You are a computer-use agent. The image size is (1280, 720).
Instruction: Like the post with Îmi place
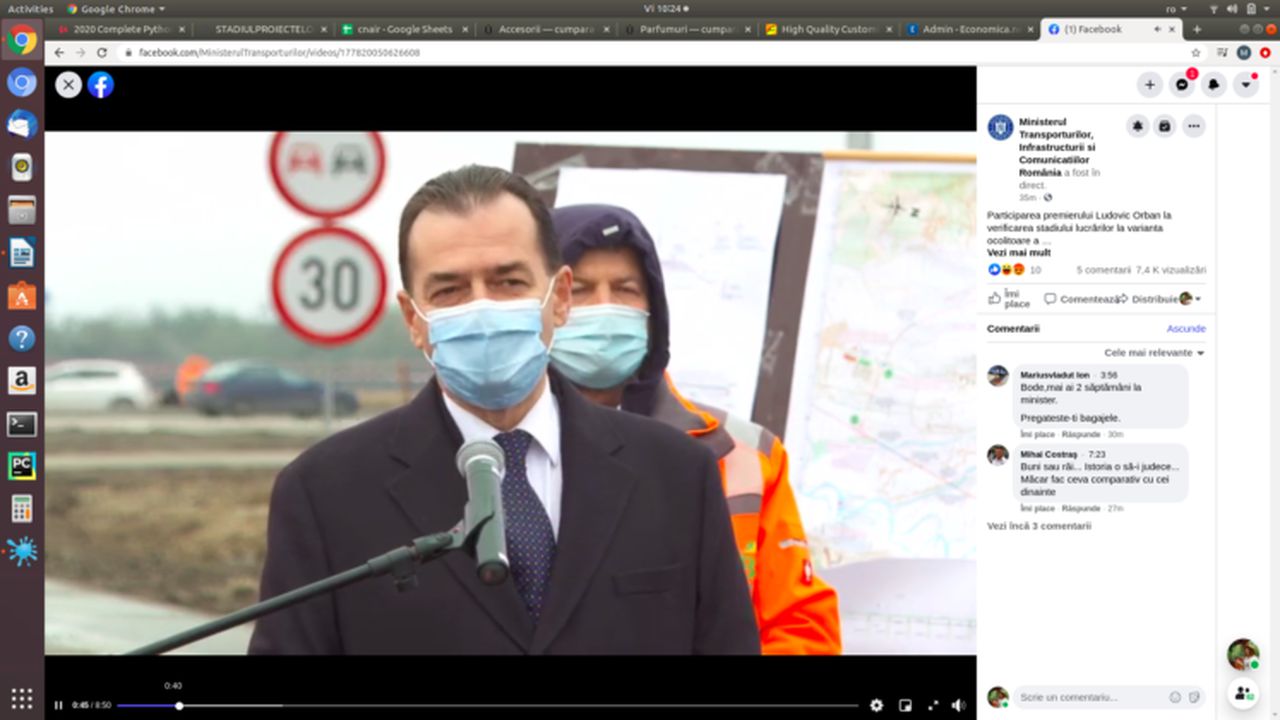[1009, 298]
